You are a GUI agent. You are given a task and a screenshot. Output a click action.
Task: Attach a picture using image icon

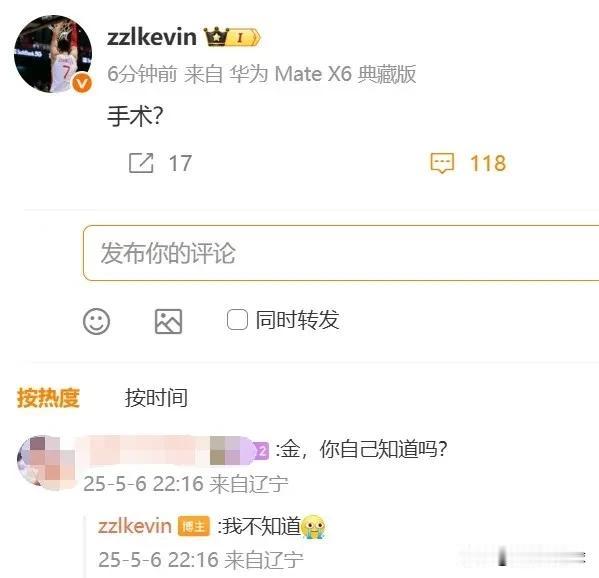(x=168, y=321)
